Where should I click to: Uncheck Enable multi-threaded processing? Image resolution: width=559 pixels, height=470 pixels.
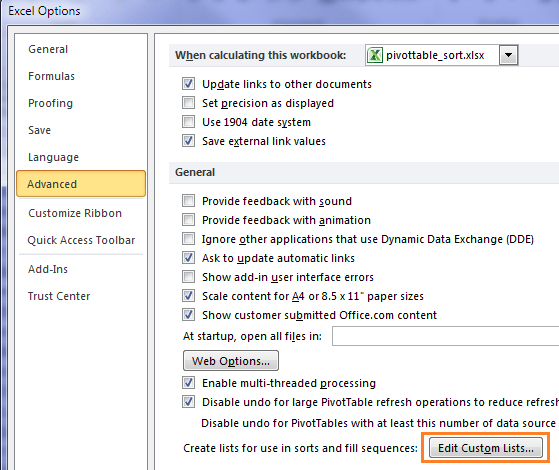(188, 383)
